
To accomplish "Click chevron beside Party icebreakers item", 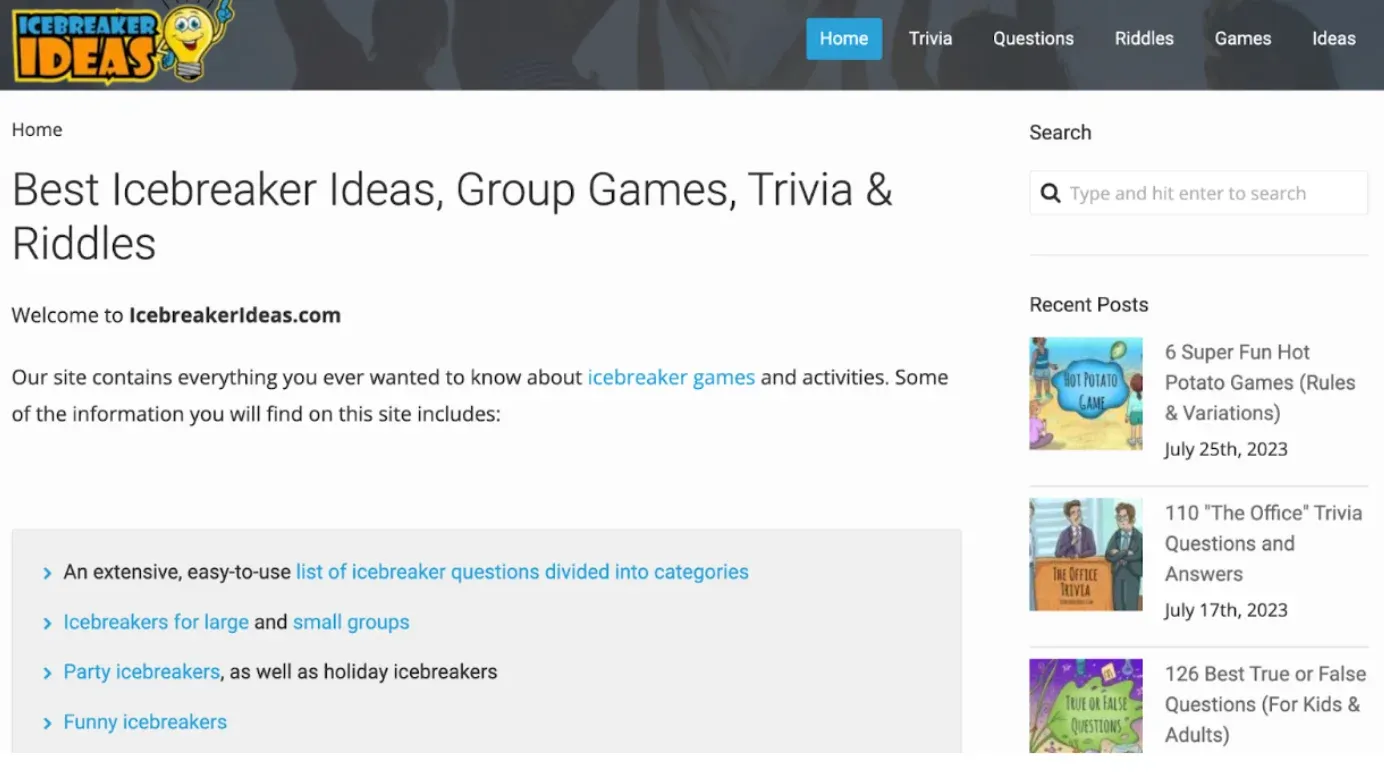I will tap(47, 673).
